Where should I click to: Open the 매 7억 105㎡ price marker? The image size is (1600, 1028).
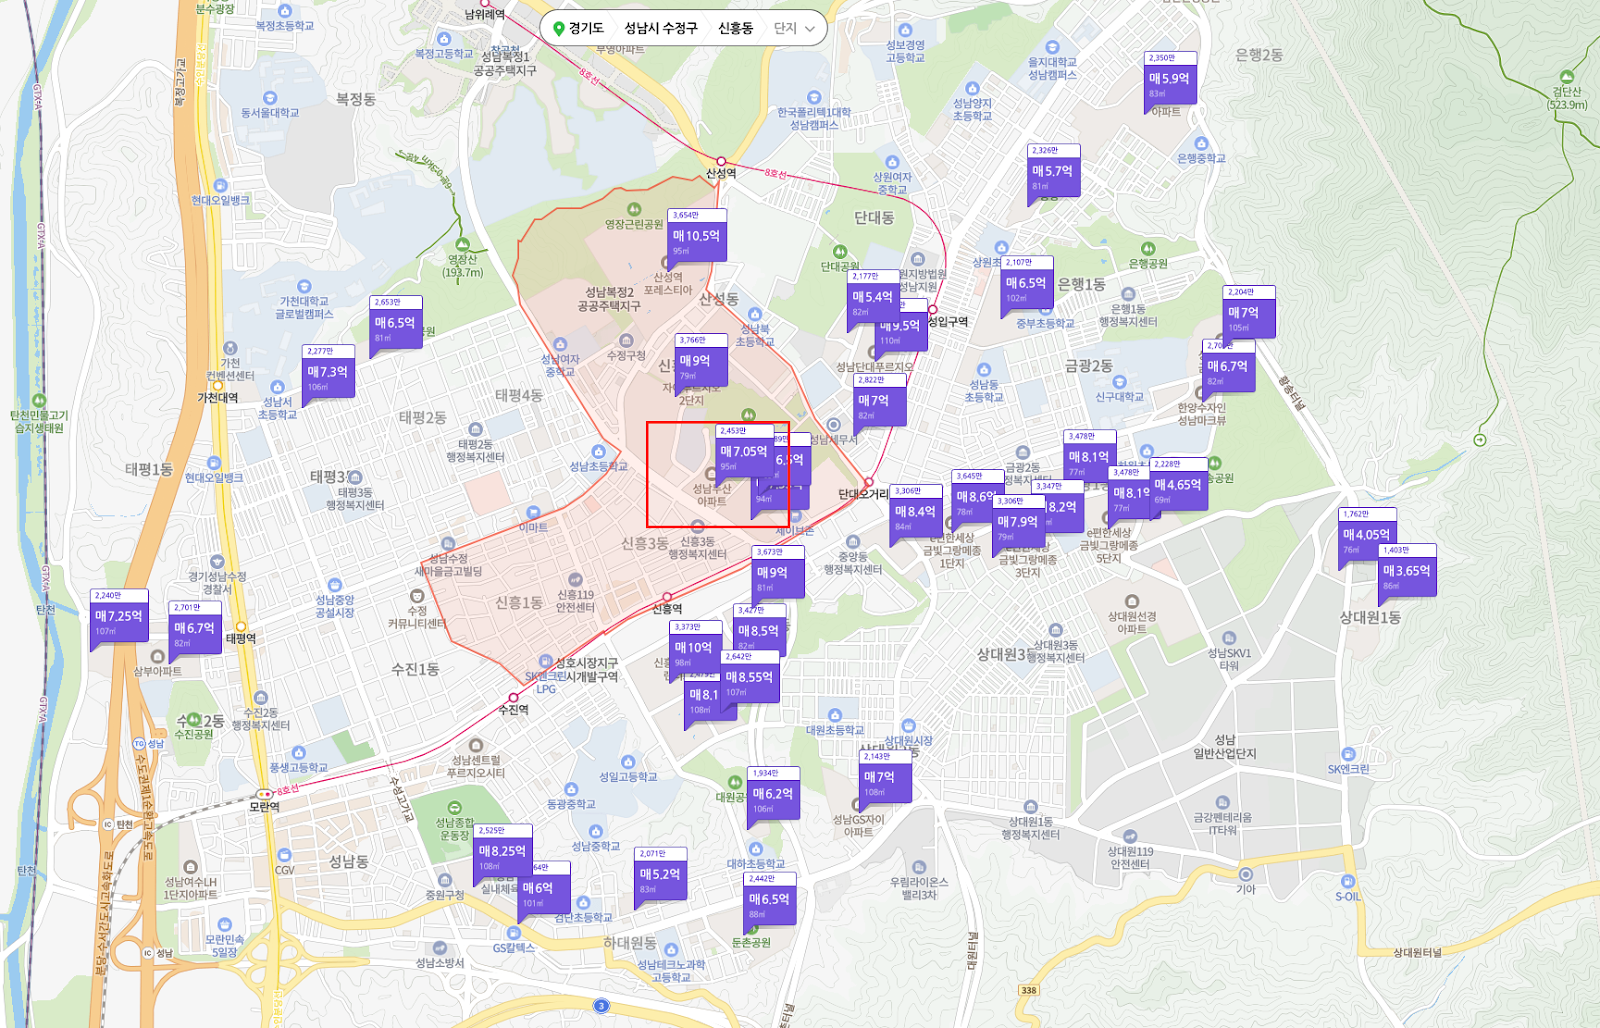[x=1249, y=312]
